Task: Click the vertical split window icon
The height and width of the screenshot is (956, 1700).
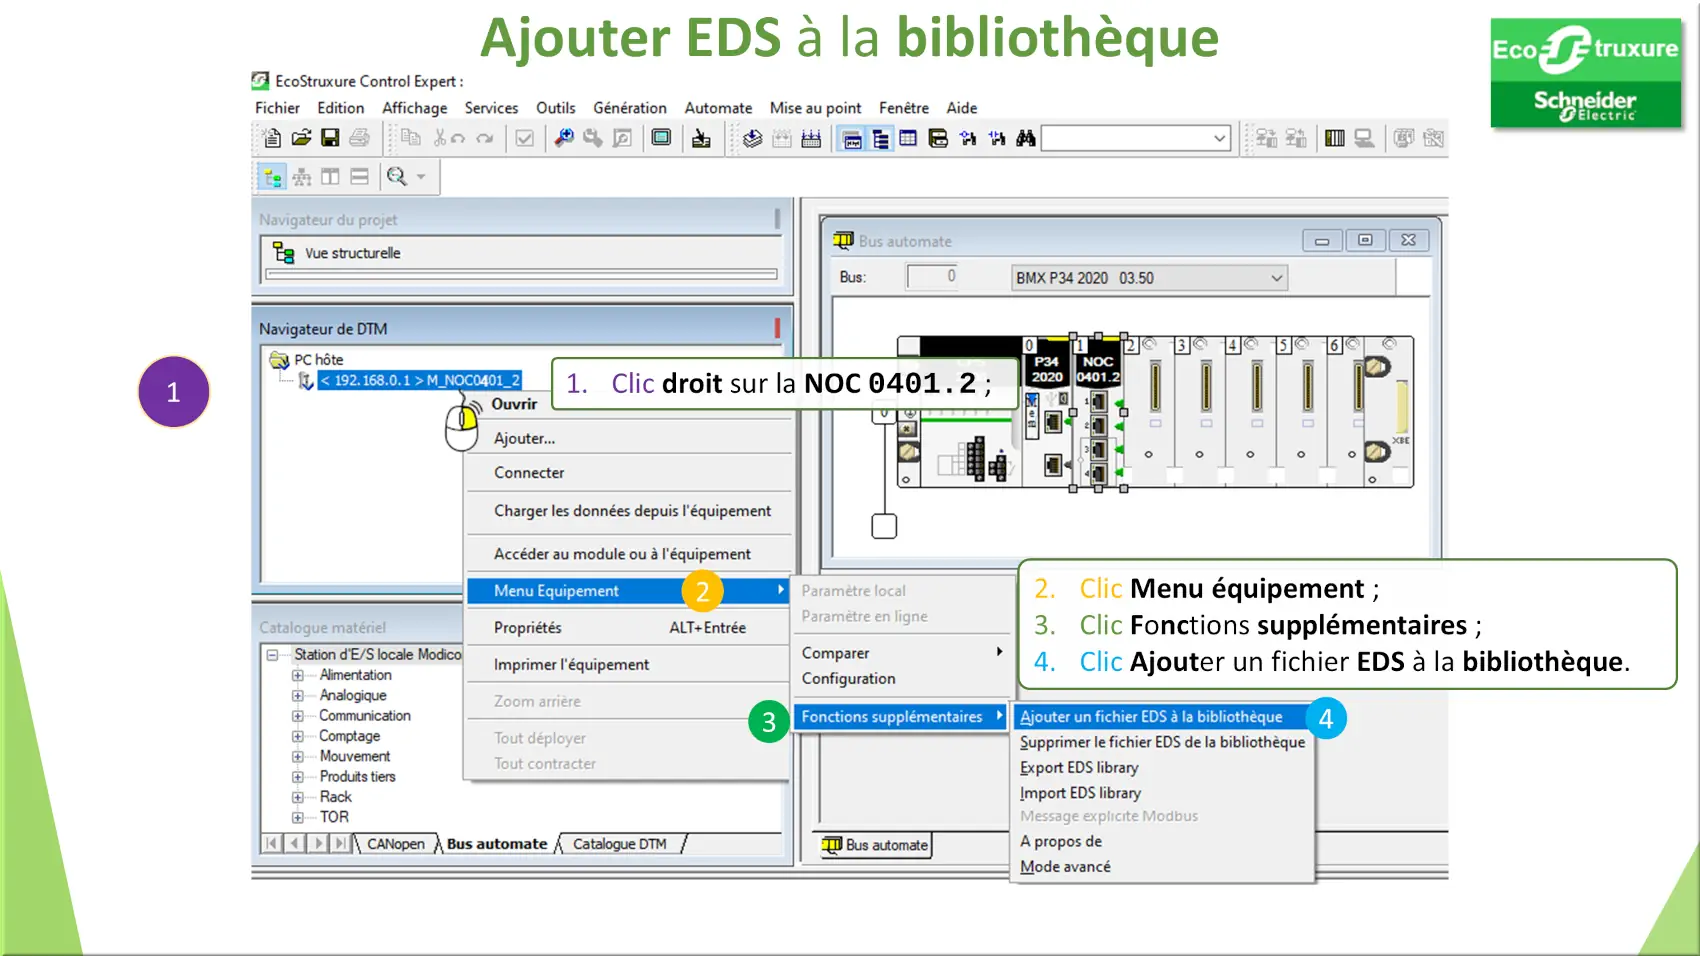Action: click(x=330, y=177)
